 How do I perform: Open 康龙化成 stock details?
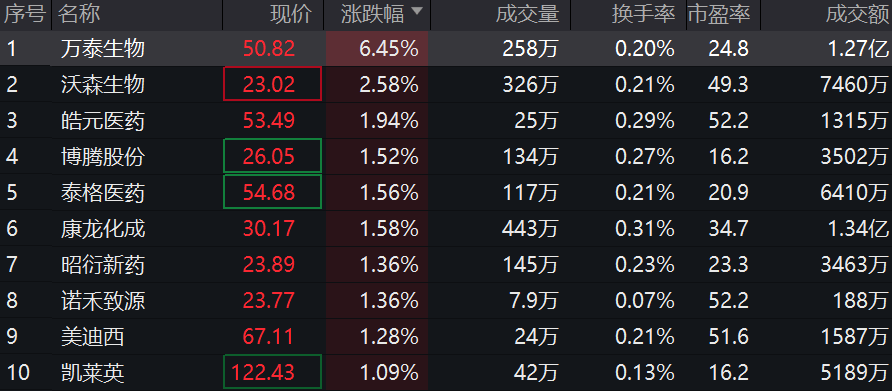[103, 229]
